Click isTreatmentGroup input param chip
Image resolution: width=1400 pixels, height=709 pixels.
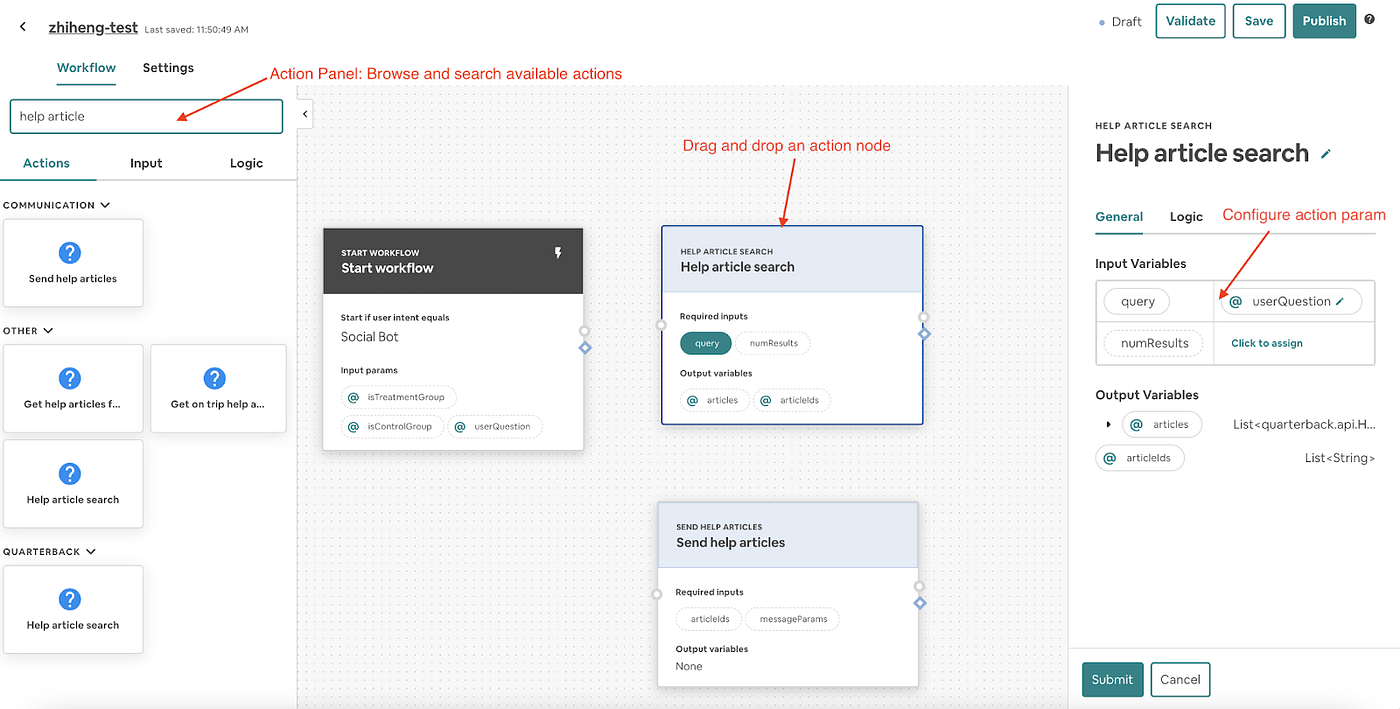398,397
